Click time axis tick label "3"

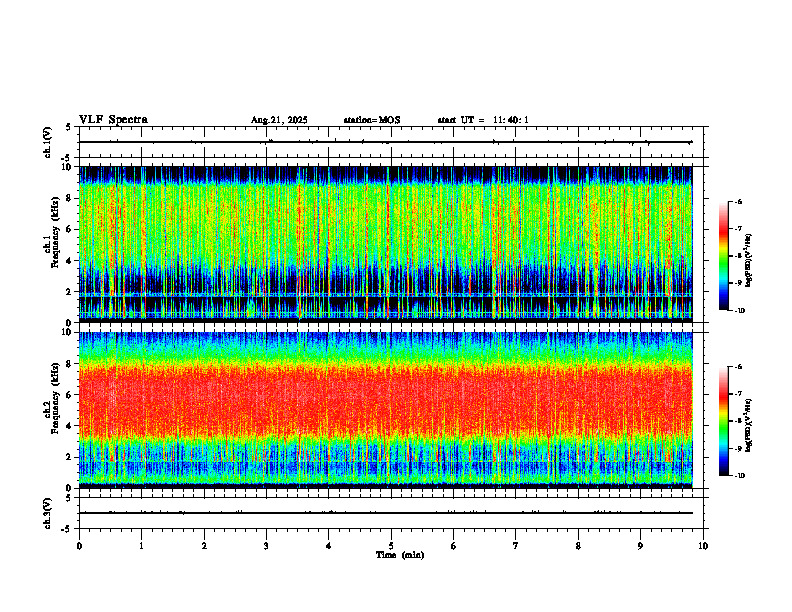(x=266, y=546)
